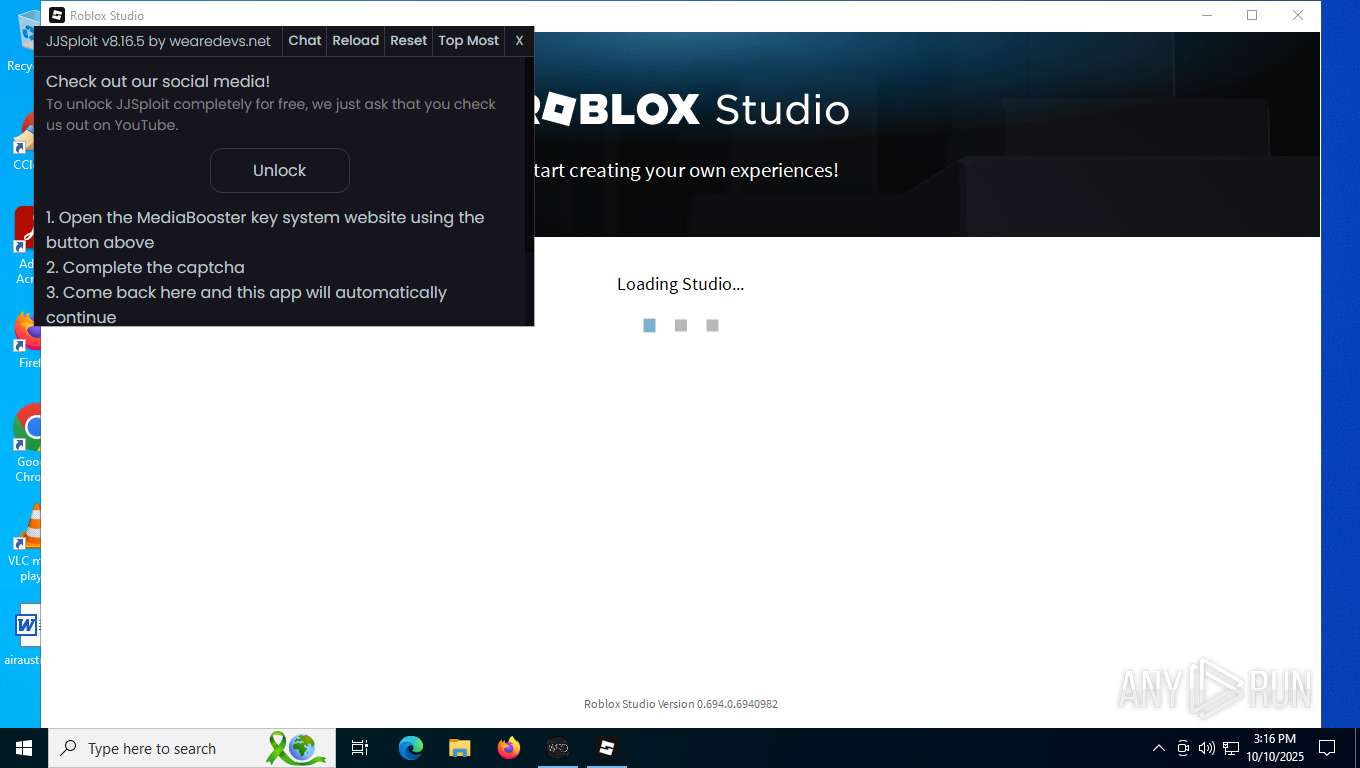
Task: Select the CCleaner desktop icon
Action: pyautogui.click(x=25, y=142)
